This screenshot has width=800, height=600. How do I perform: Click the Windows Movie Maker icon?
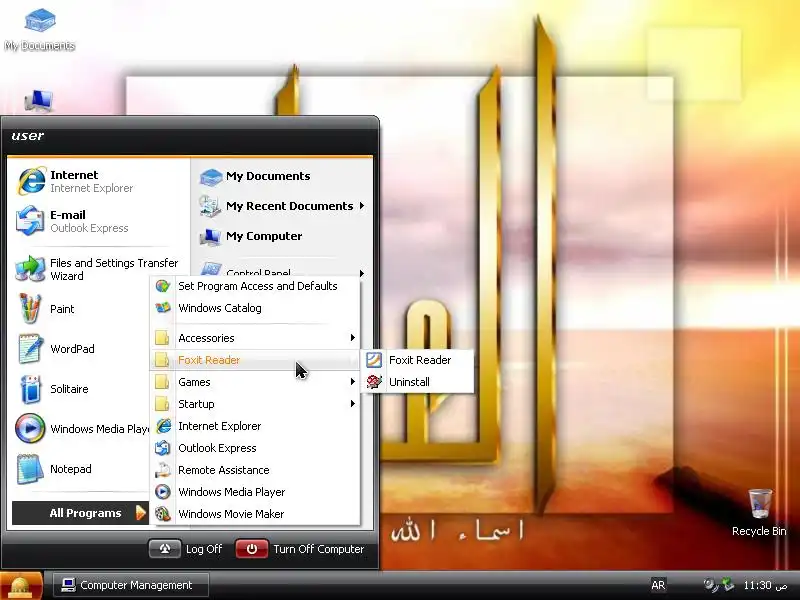tap(163, 513)
